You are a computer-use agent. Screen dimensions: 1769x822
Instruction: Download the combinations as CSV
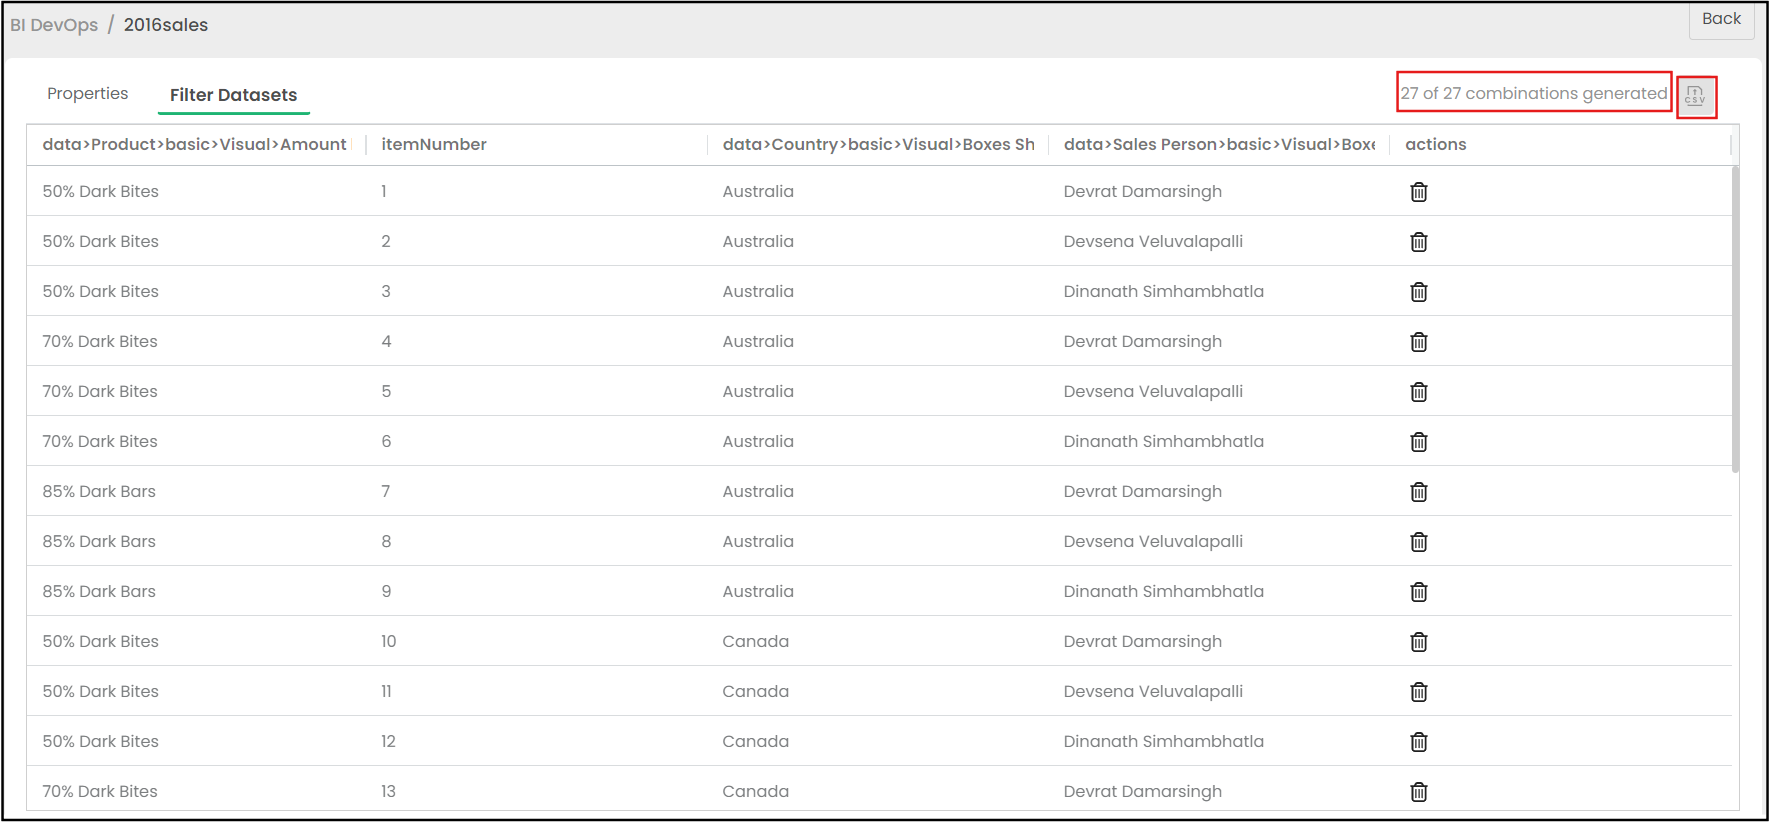click(1695, 96)
